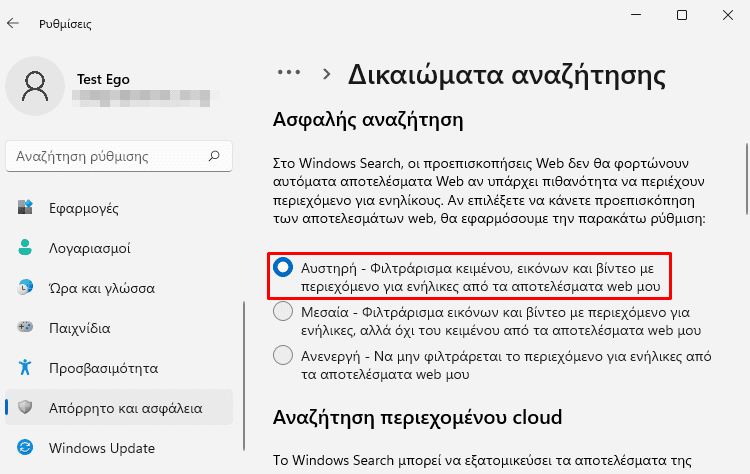Click the Λογαριασμοί person icon

tap(26, 248)
